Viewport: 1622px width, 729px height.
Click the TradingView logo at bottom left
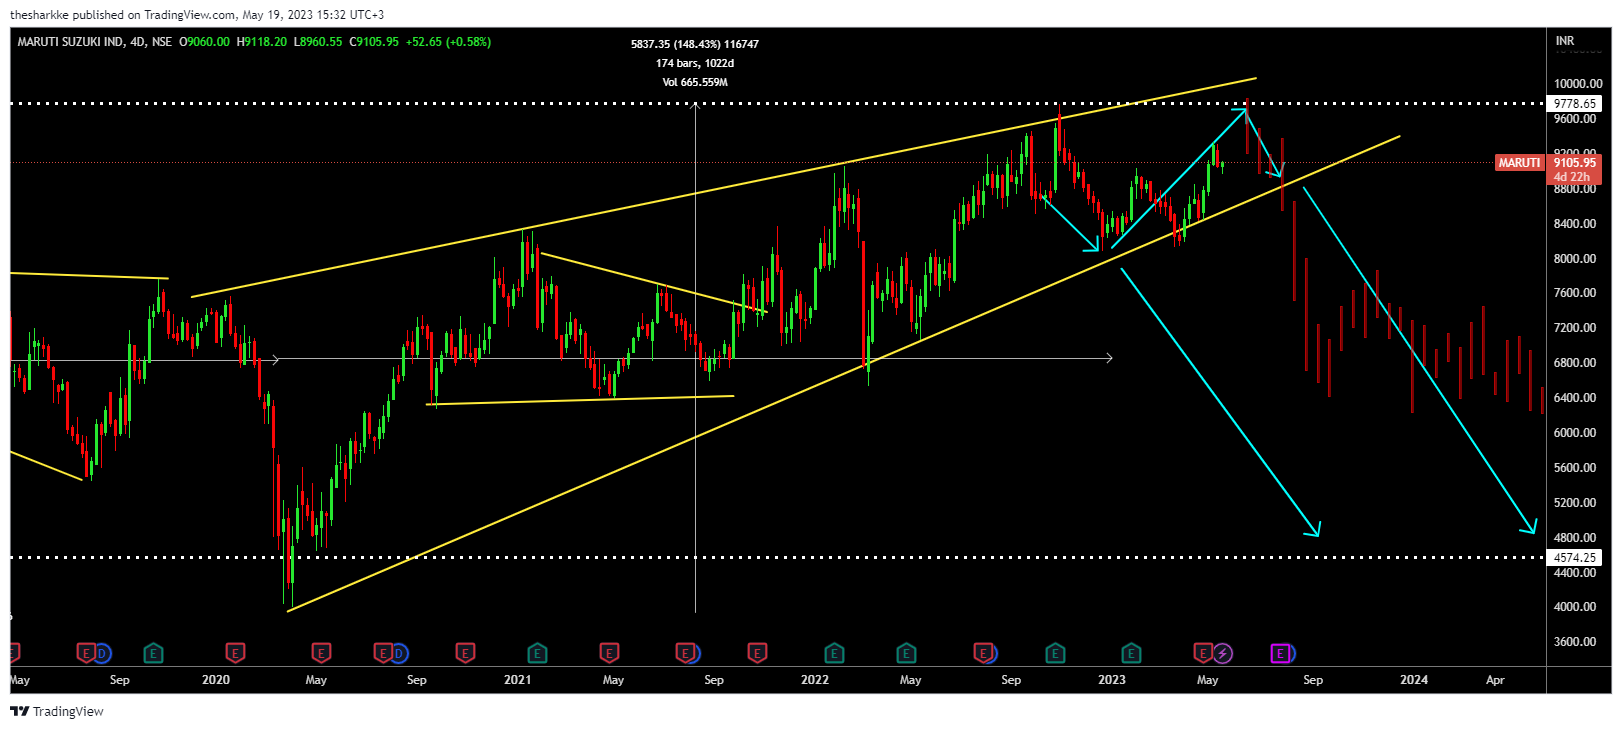[x=57, y=711]
